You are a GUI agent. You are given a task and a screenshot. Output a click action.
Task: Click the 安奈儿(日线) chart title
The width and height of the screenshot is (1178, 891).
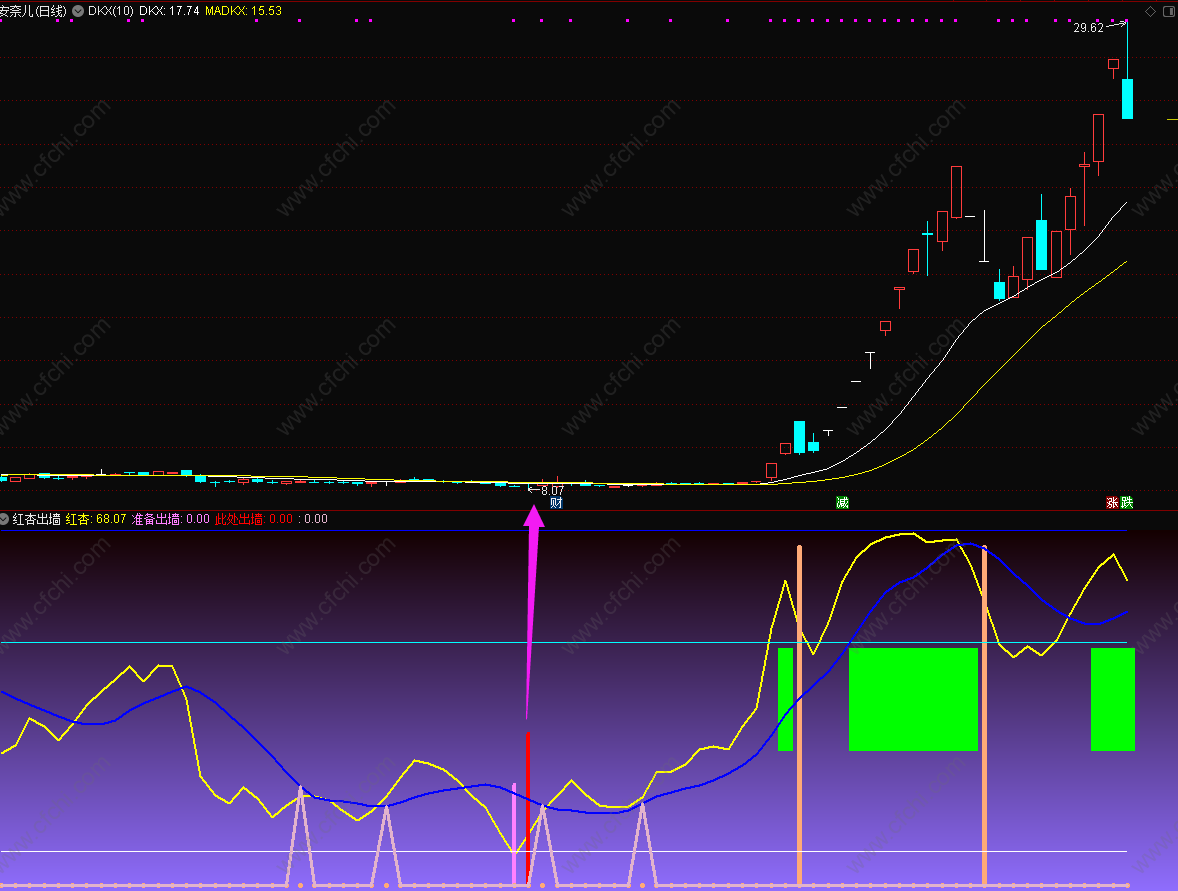(x=33, y=11)
